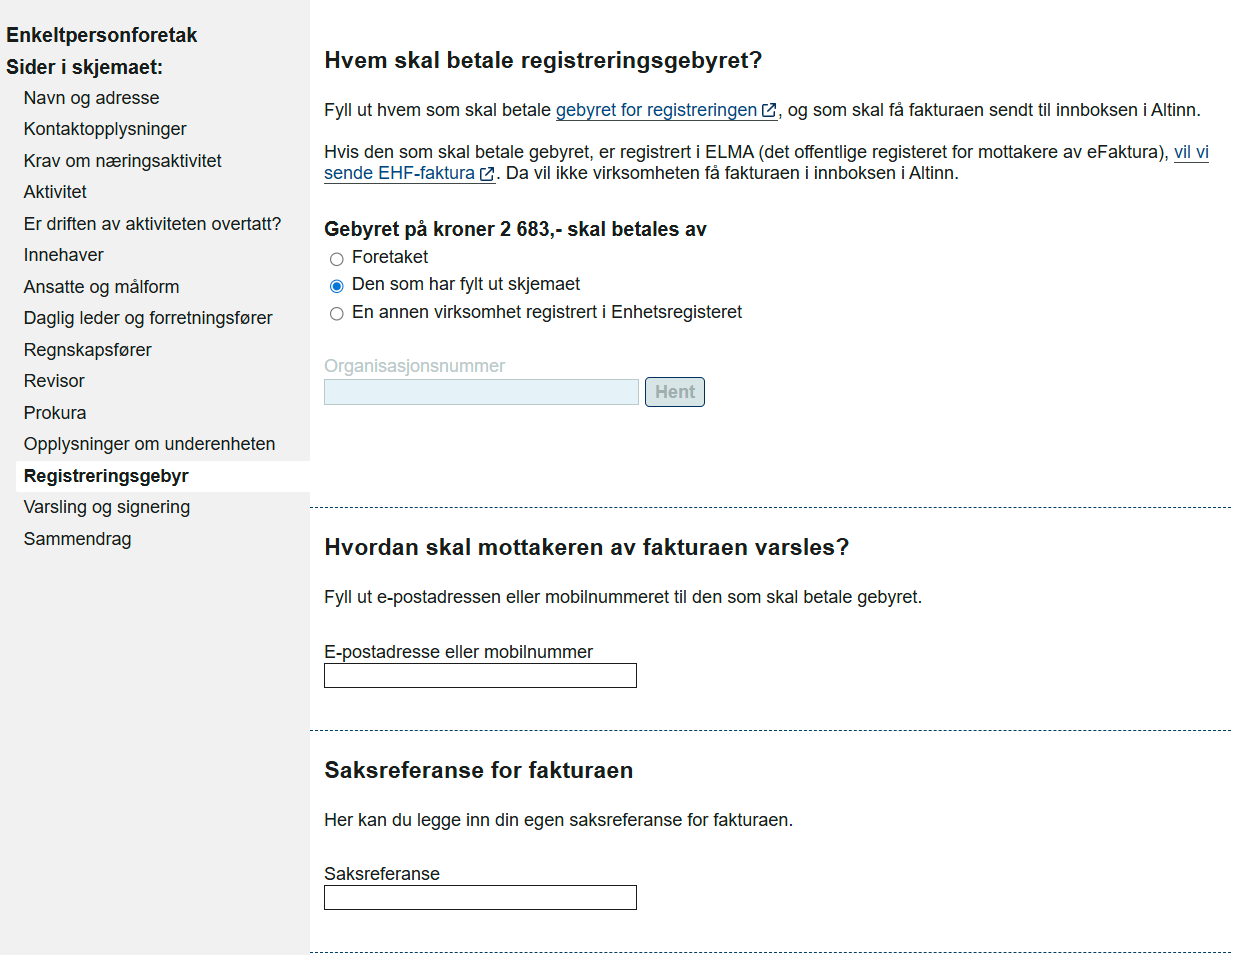Go to 'Navn og adresse' page

point(91,98)
